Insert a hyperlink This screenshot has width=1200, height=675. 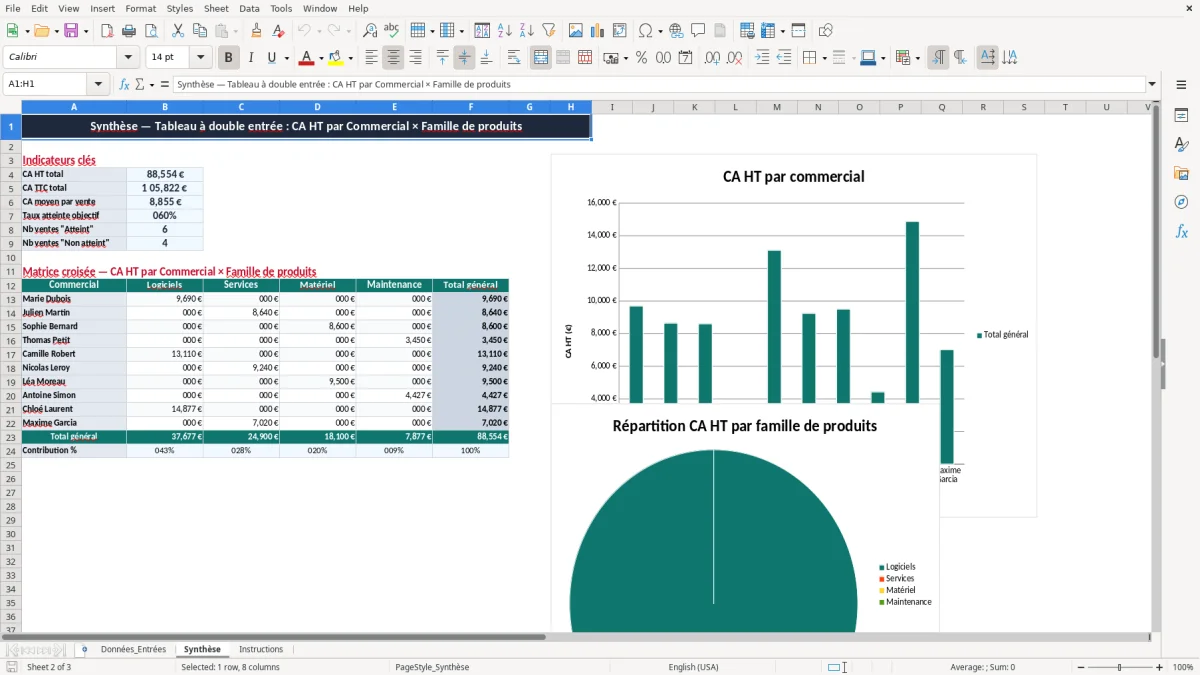tap(676, 31)
